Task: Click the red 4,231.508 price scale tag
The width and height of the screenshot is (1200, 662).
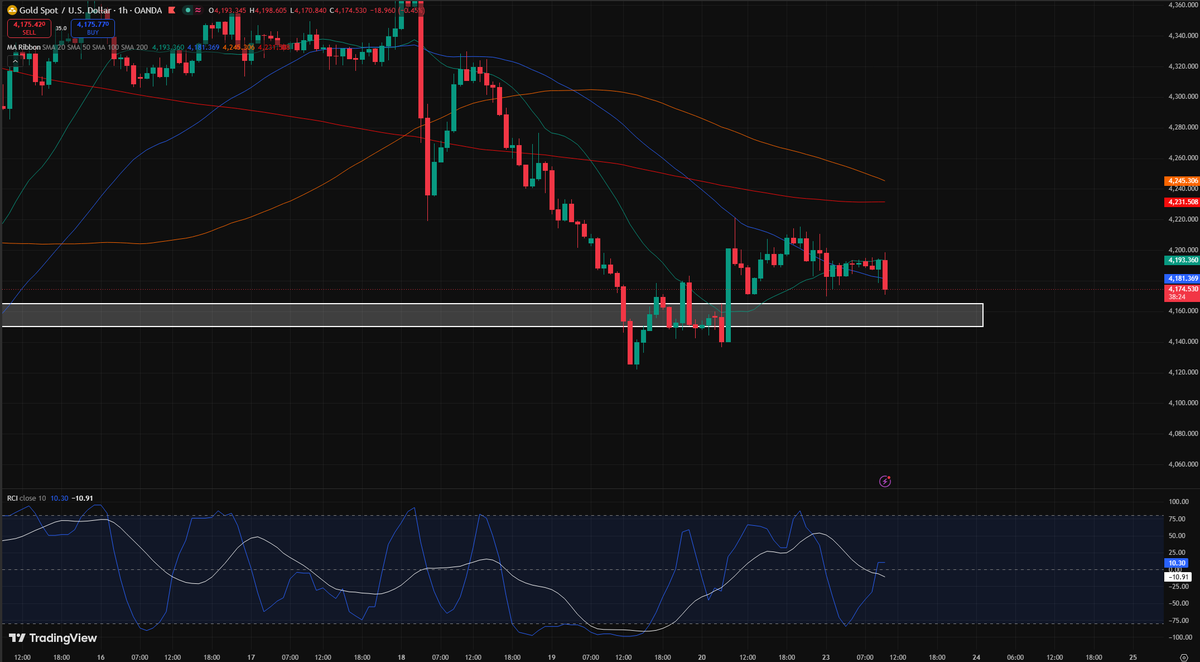Action: [x=1181, y=202]
